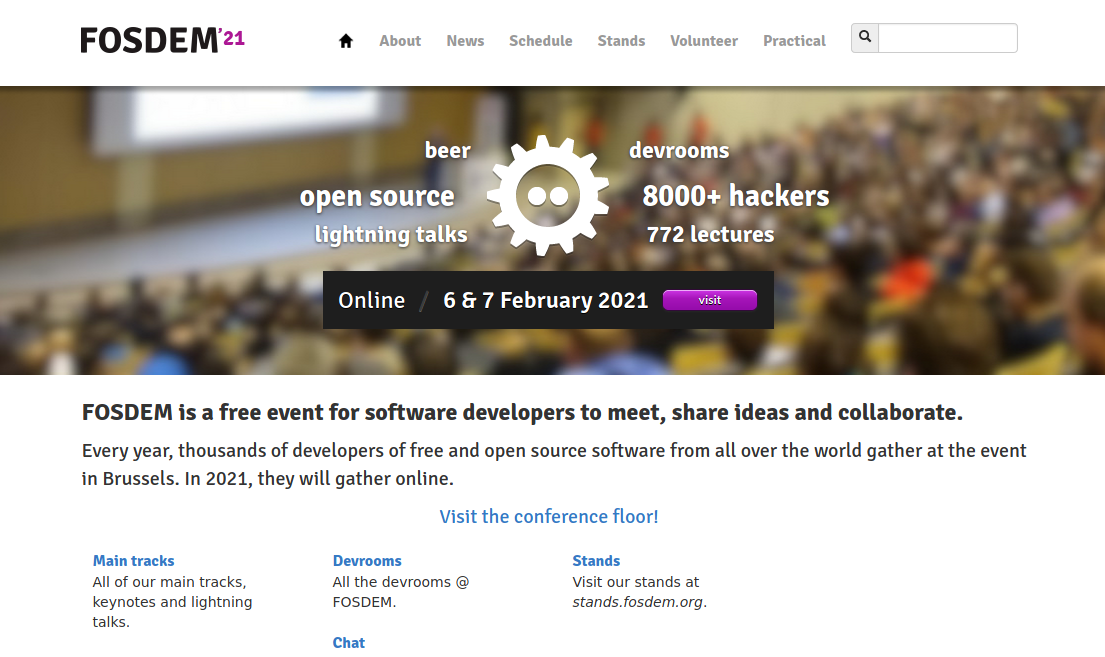Go to the Schedule section
The height and width of the screenshot is (657, 1105).
tap(541, 41)
